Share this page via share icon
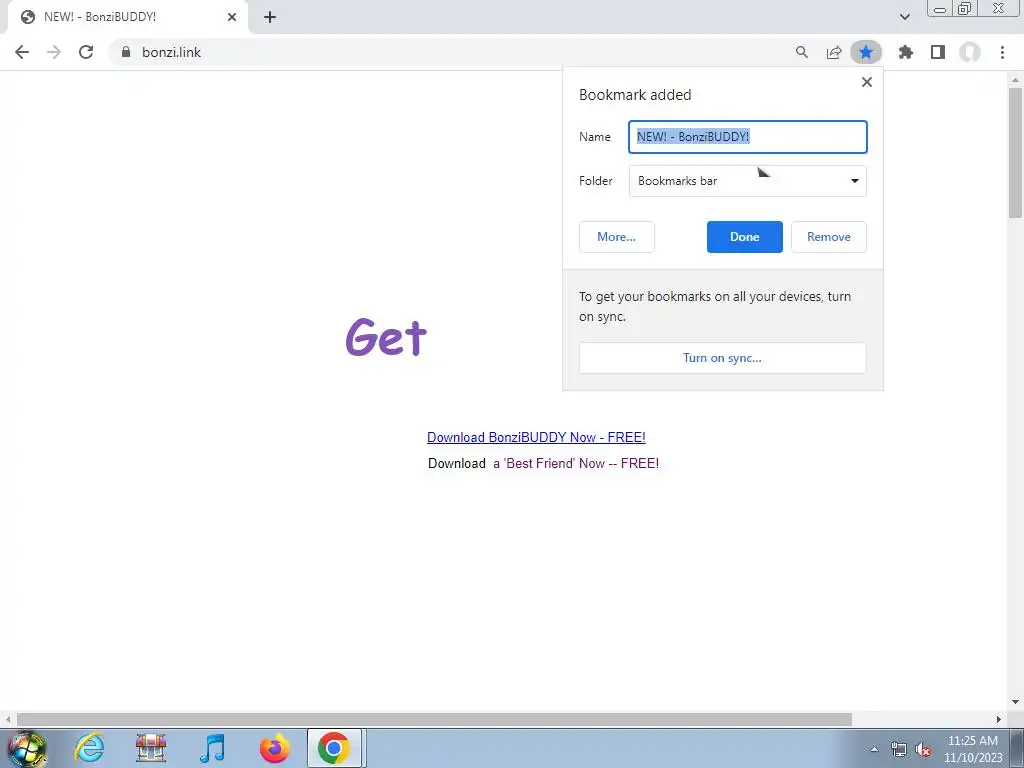Image resolution: width=1024 pixels, height=768 pixels. coord(834,52)
